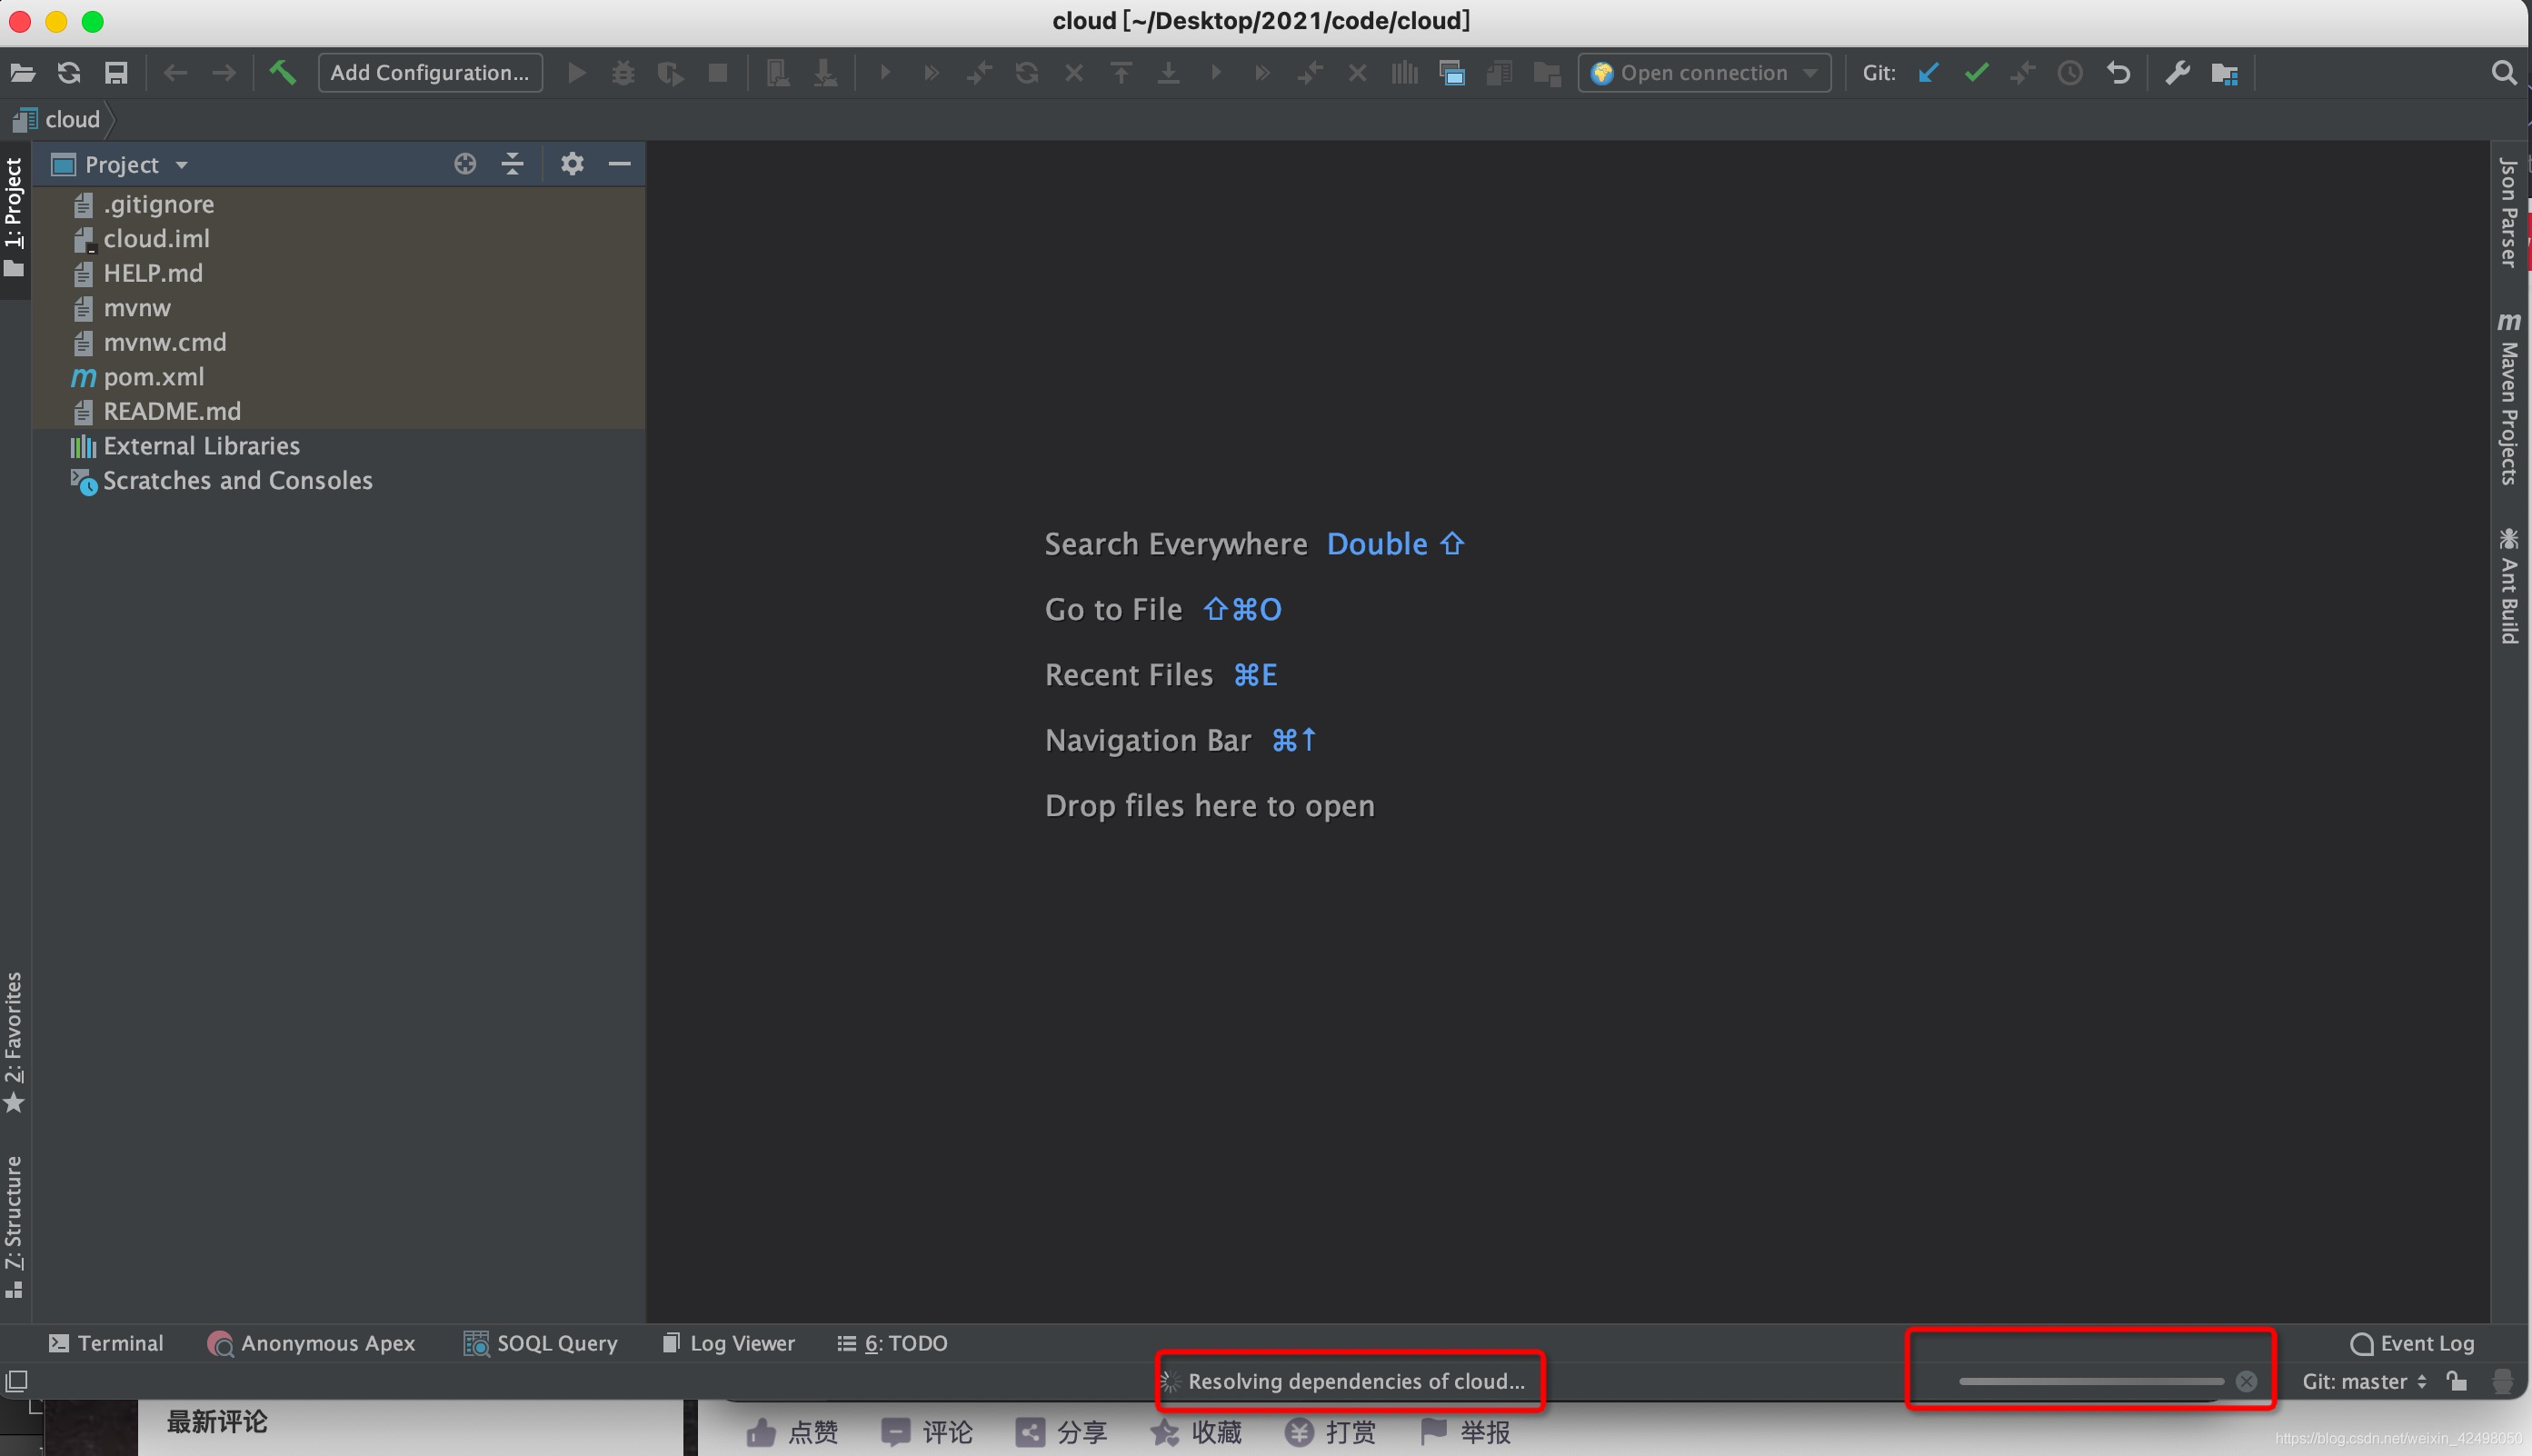Click the Add Configuration... button
This screenshot has width=2532, height=1456.
tap(430, 72)
